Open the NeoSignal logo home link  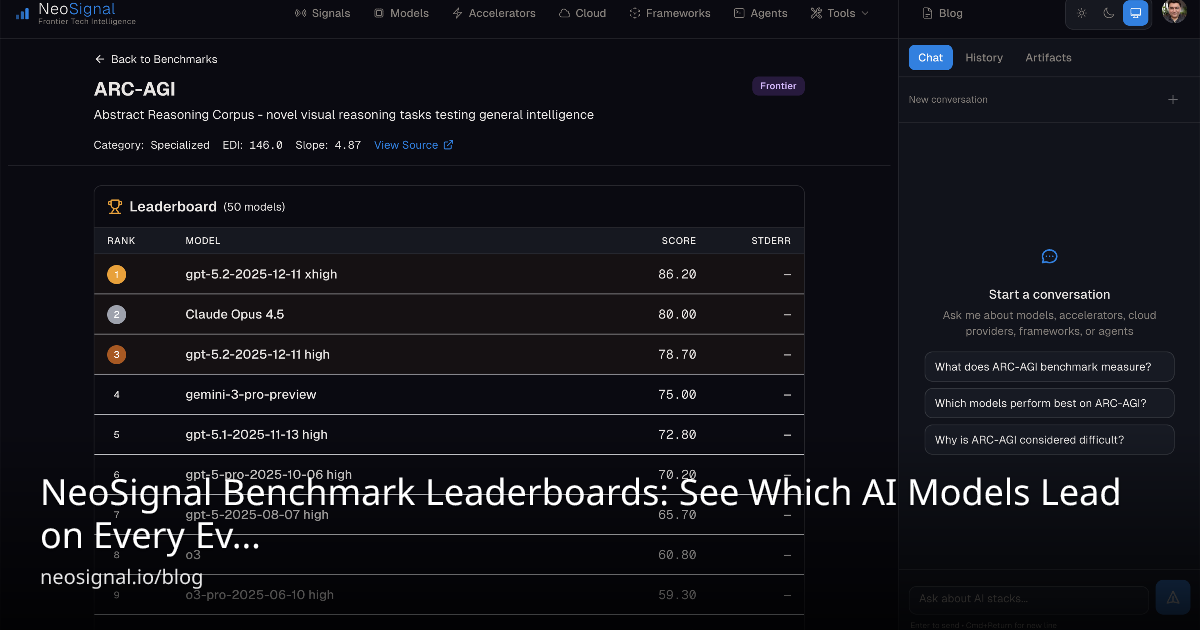coord(76,13)
